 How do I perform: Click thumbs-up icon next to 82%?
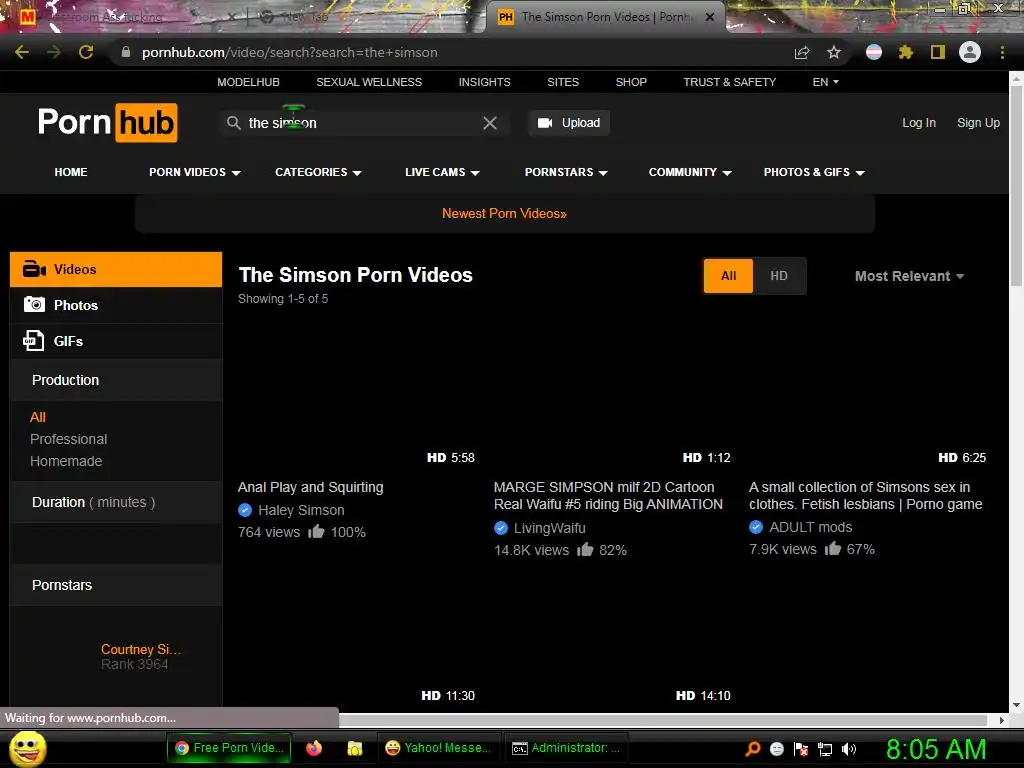point(585,549)
